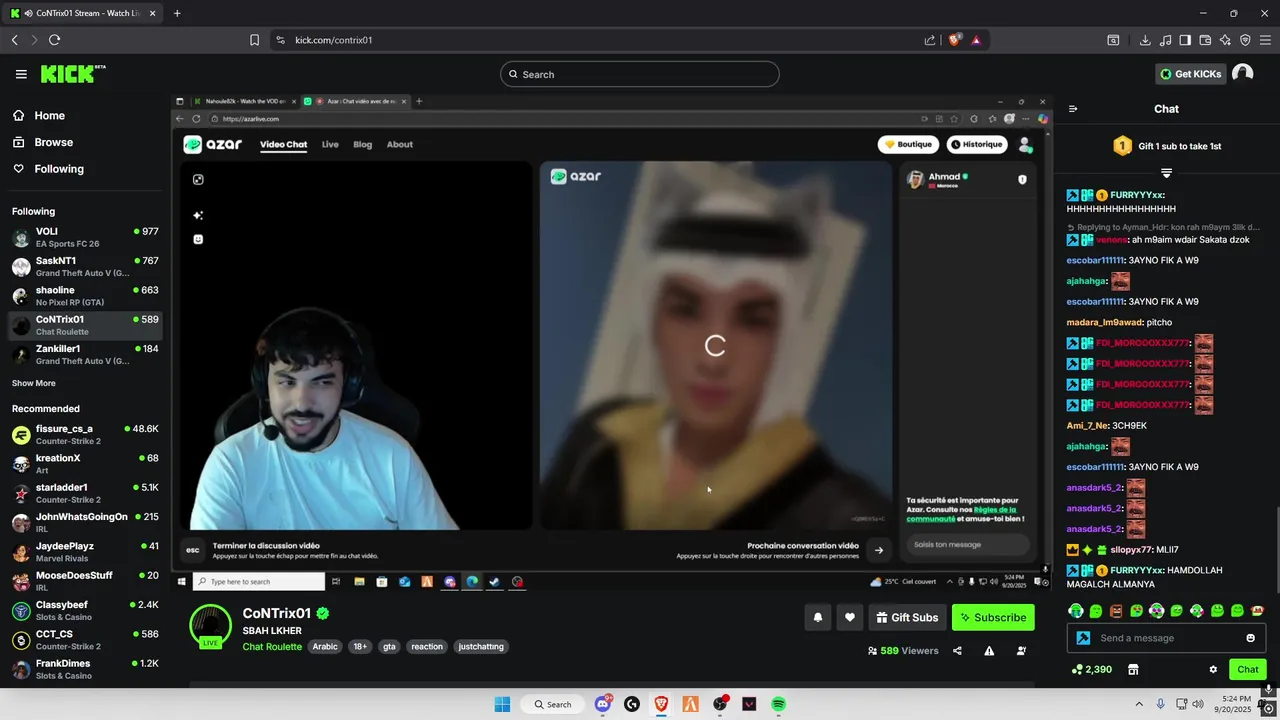Open the user profile avatar menu
The height and width of the screenshot is (720, 1280).
tap(1242, 73)
